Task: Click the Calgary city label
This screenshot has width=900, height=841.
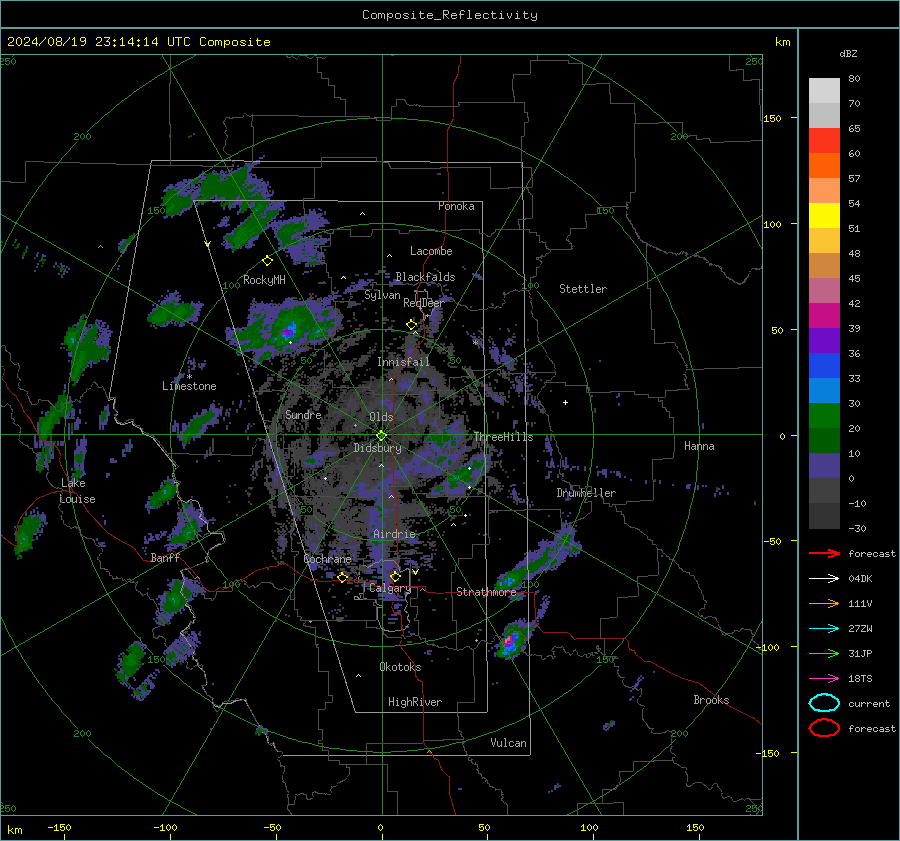Action: point(390,588)
